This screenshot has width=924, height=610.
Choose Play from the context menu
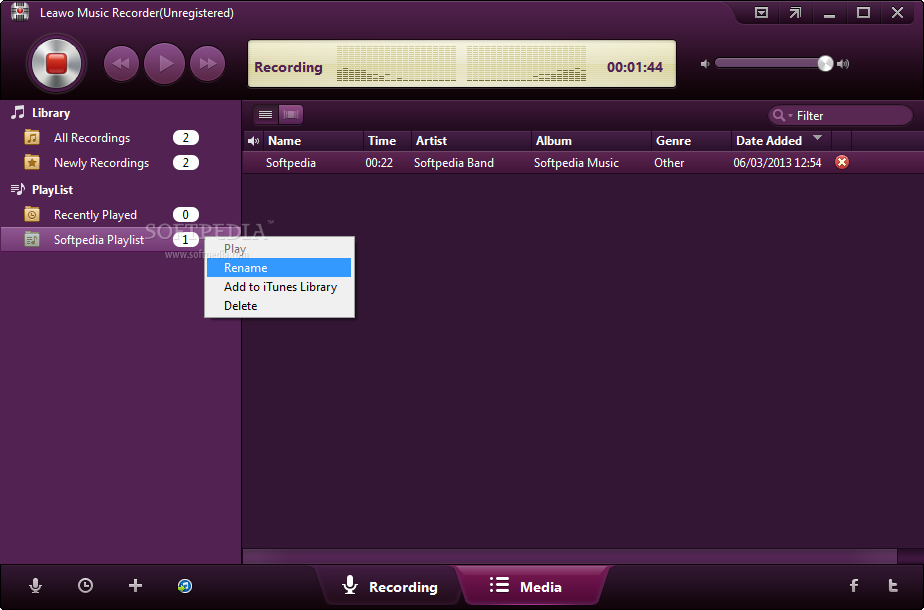click(x=279, y=249)
